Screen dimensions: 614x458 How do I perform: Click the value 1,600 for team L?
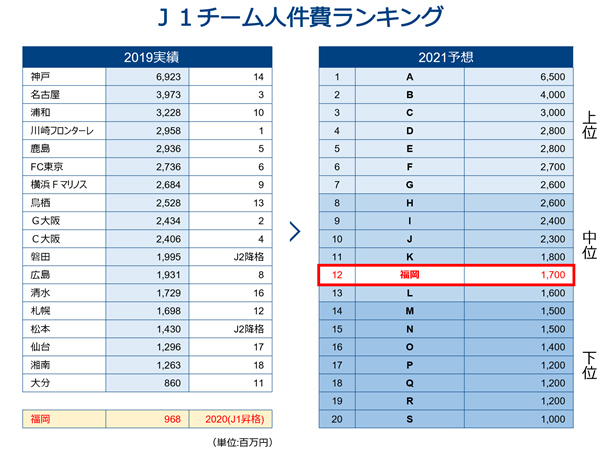coord(553,293)
